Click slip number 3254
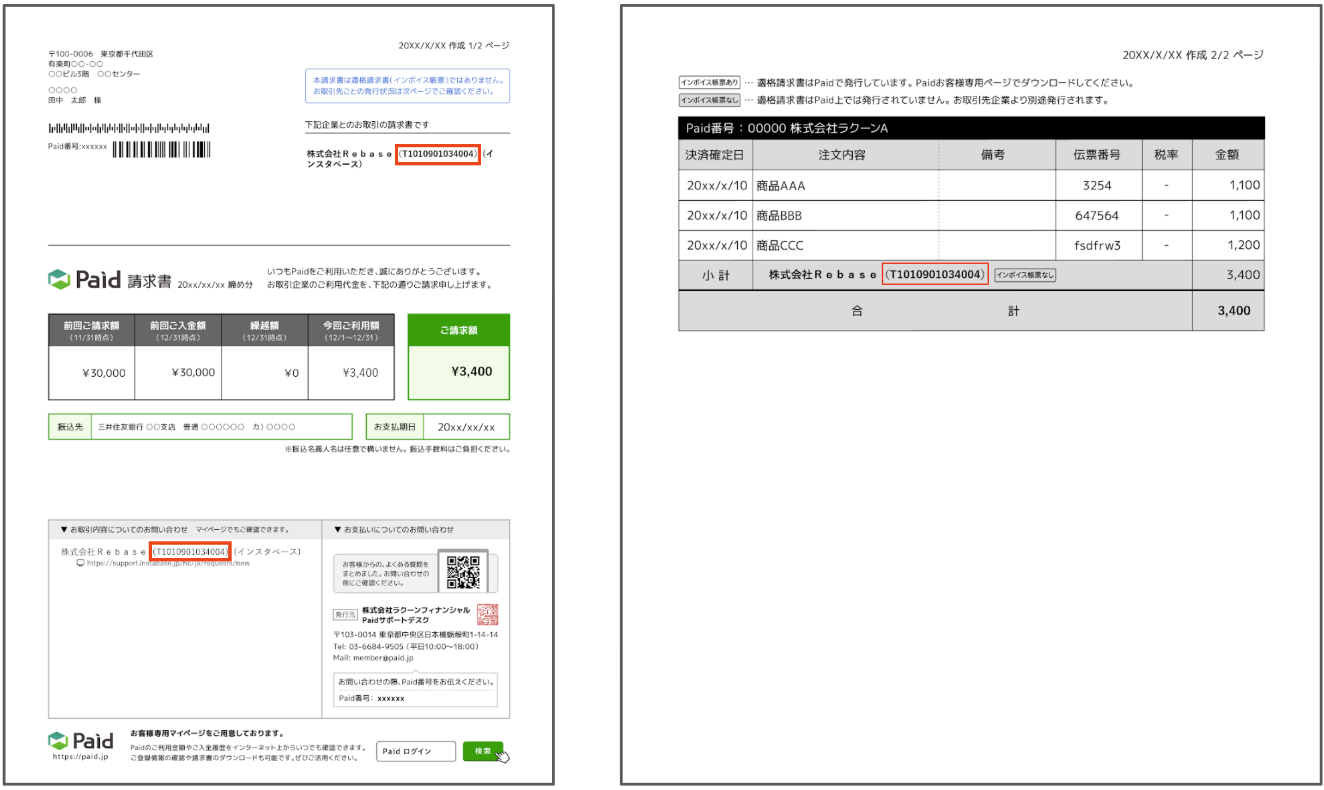1324x790 pixels. 1098,185
